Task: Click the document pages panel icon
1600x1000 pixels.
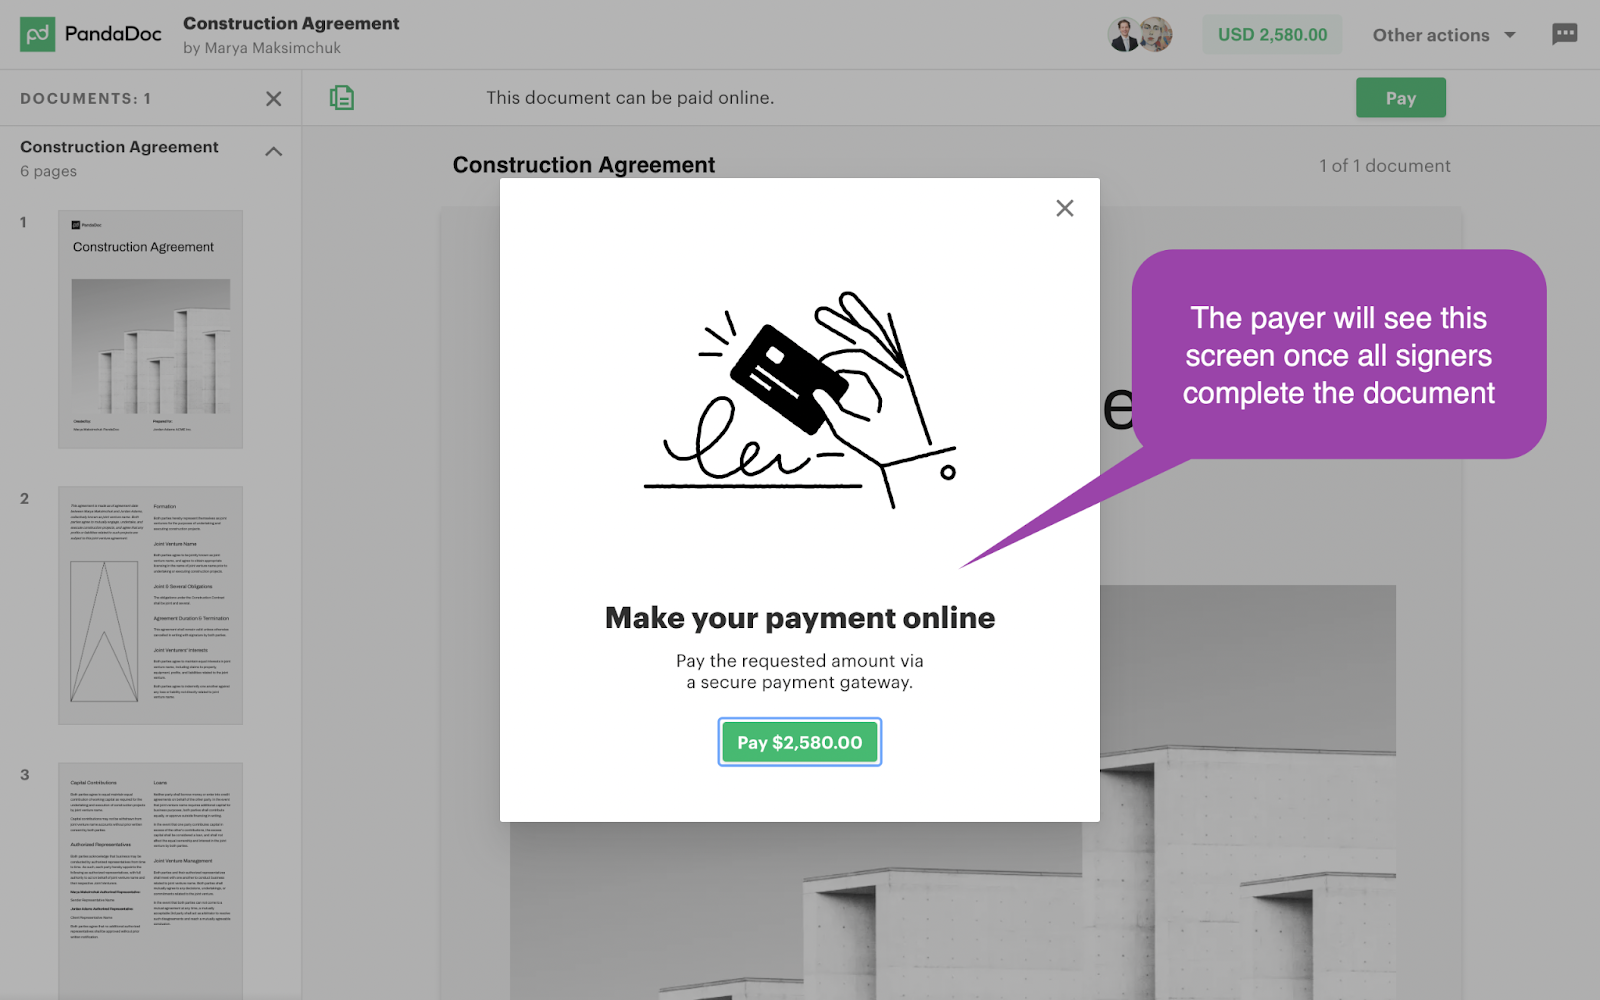Action: click(342, 98)
